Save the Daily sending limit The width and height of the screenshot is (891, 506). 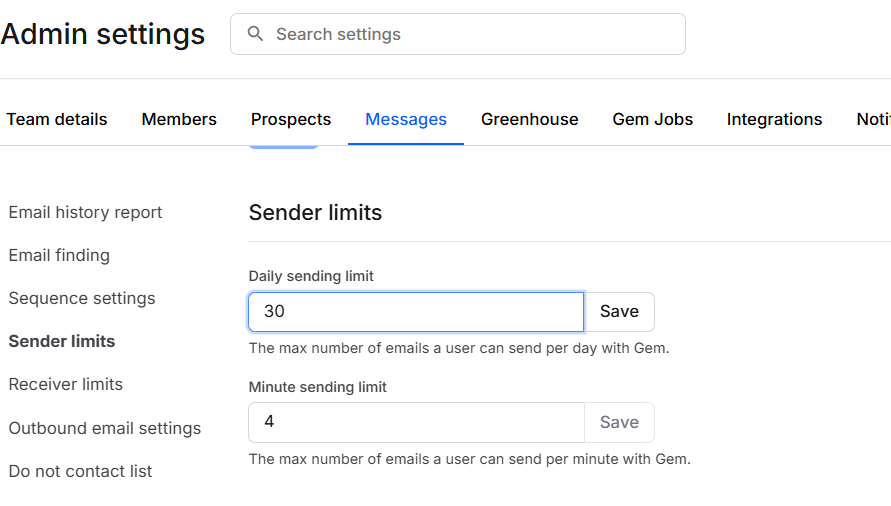[x=619, y=312]
